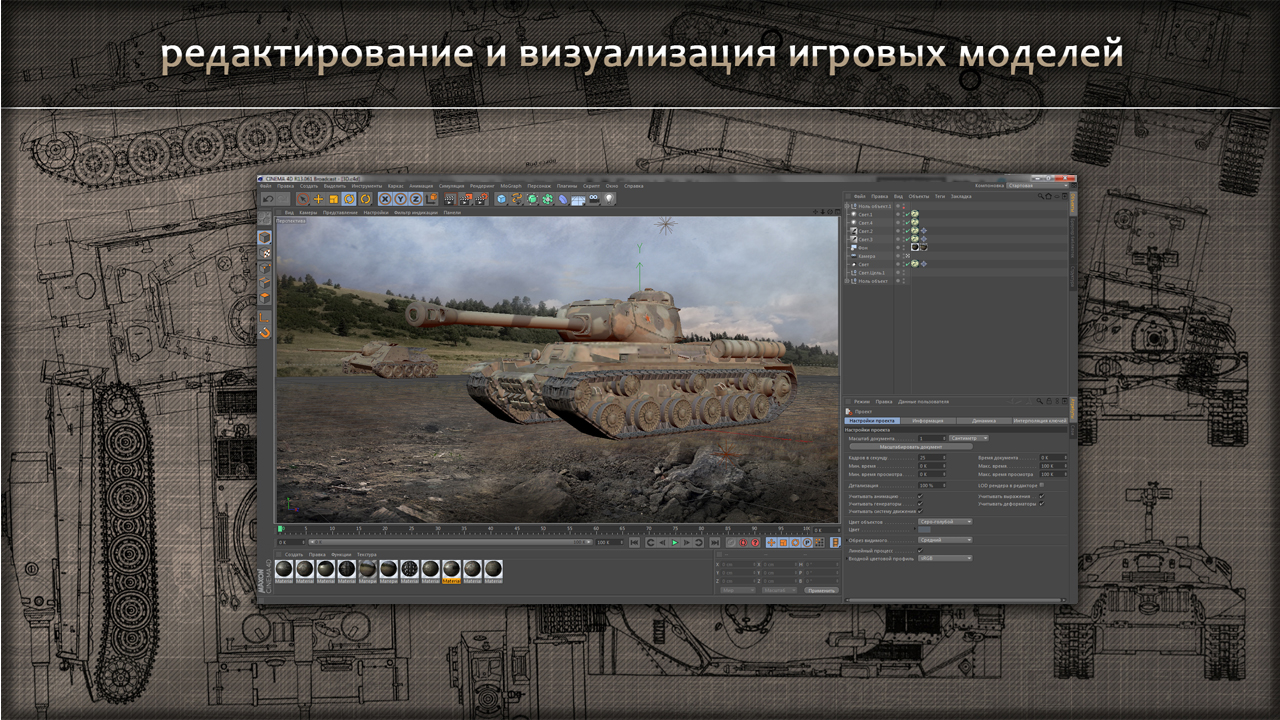Click the Цвет color swatch in project settings

[x=924, y=530]
